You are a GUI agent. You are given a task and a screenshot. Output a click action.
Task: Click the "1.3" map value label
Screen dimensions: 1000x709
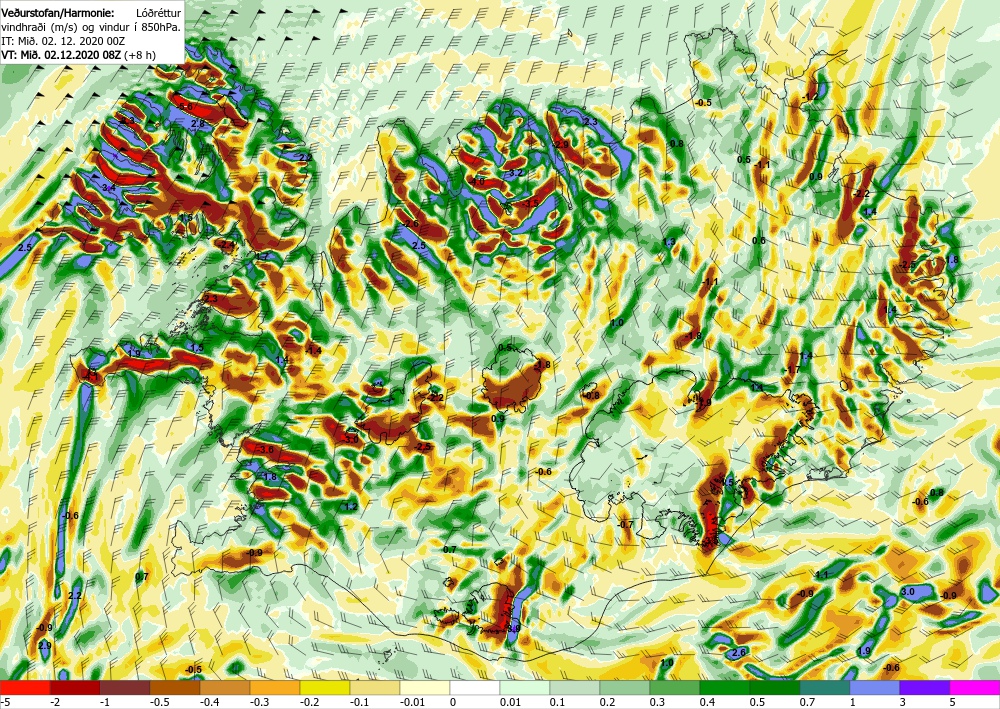click(669, 242)
